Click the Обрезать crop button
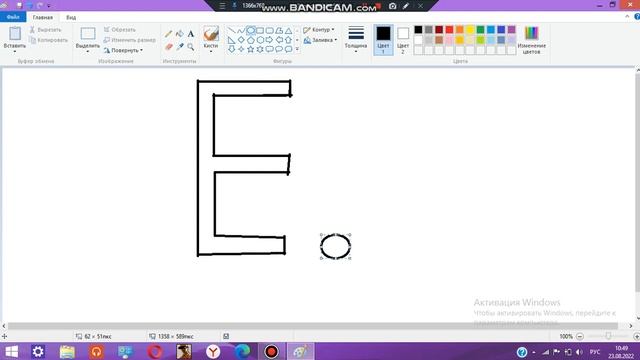The image size is (640, 360). pyautogui.click(x=120, y=29)
